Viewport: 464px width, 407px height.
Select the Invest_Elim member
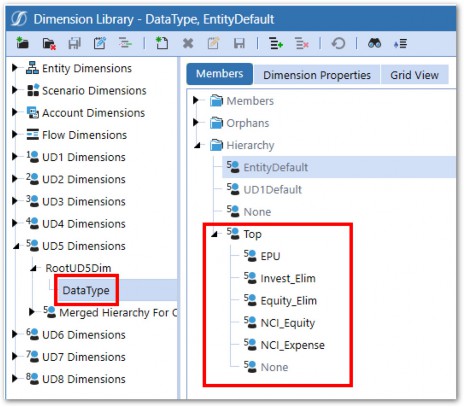pyautogui.click(x=288, y=278)
